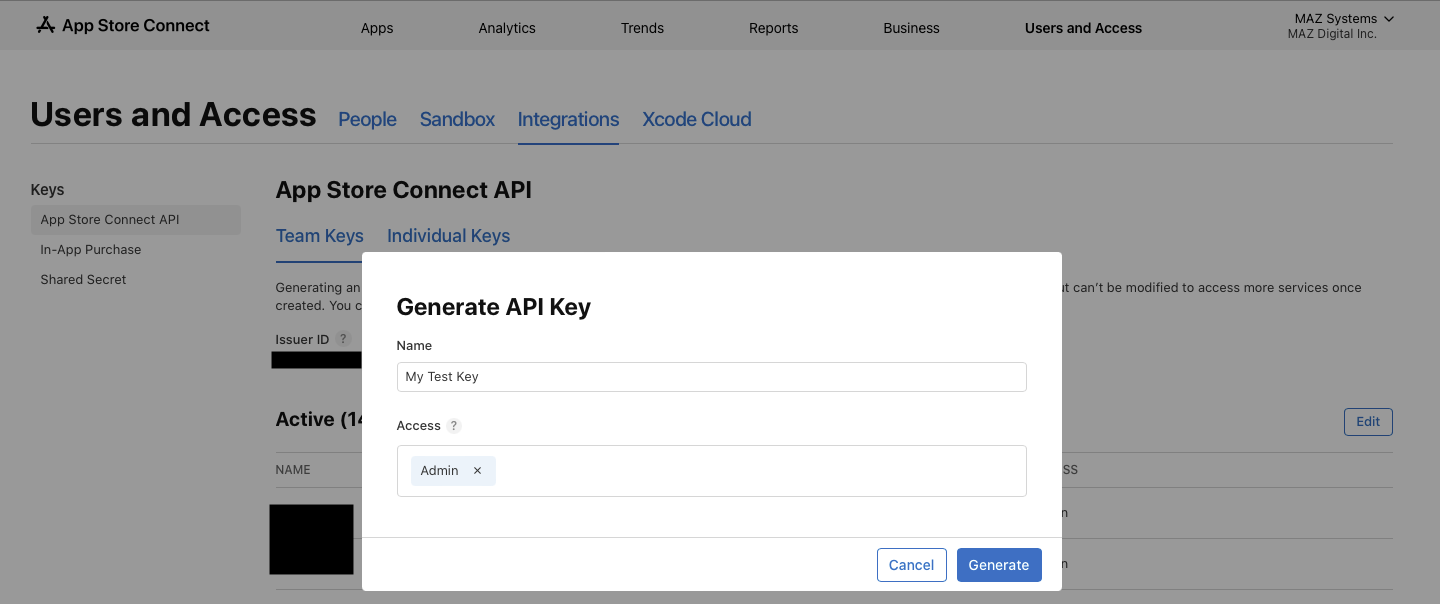Cancel the Generate API Key dialog
The height and width of the screenshot is (604, 1440).
[x=912, y=565]
